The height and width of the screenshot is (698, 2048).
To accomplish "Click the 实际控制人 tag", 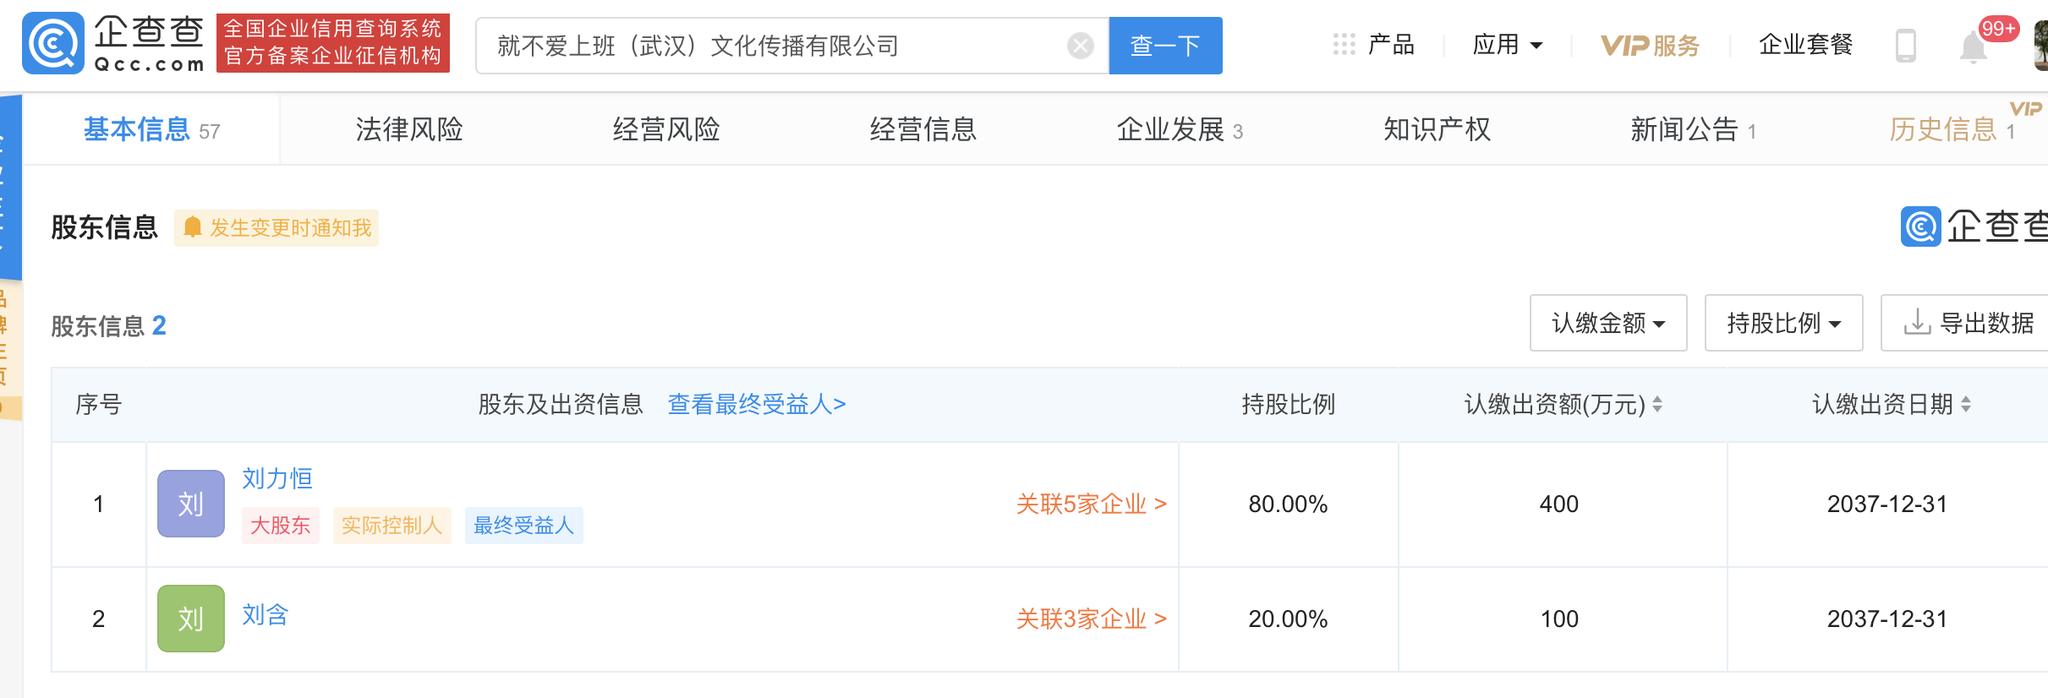I will coord(391,525).
